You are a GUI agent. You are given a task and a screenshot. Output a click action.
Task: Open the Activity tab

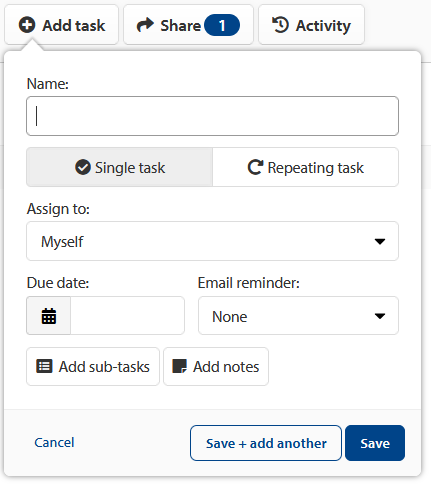311,25
